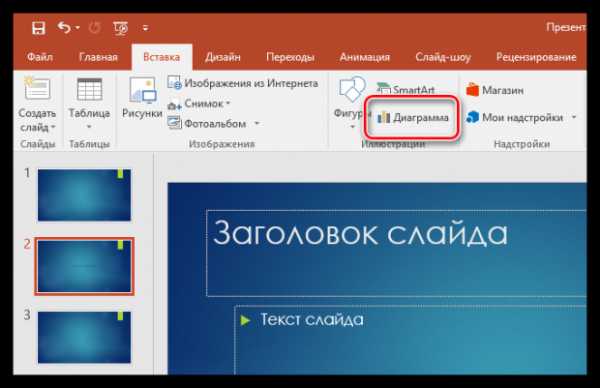Open the Фигуры shapes gallery
This screenshot has height=388, width=600.
[x=351, y=101]
